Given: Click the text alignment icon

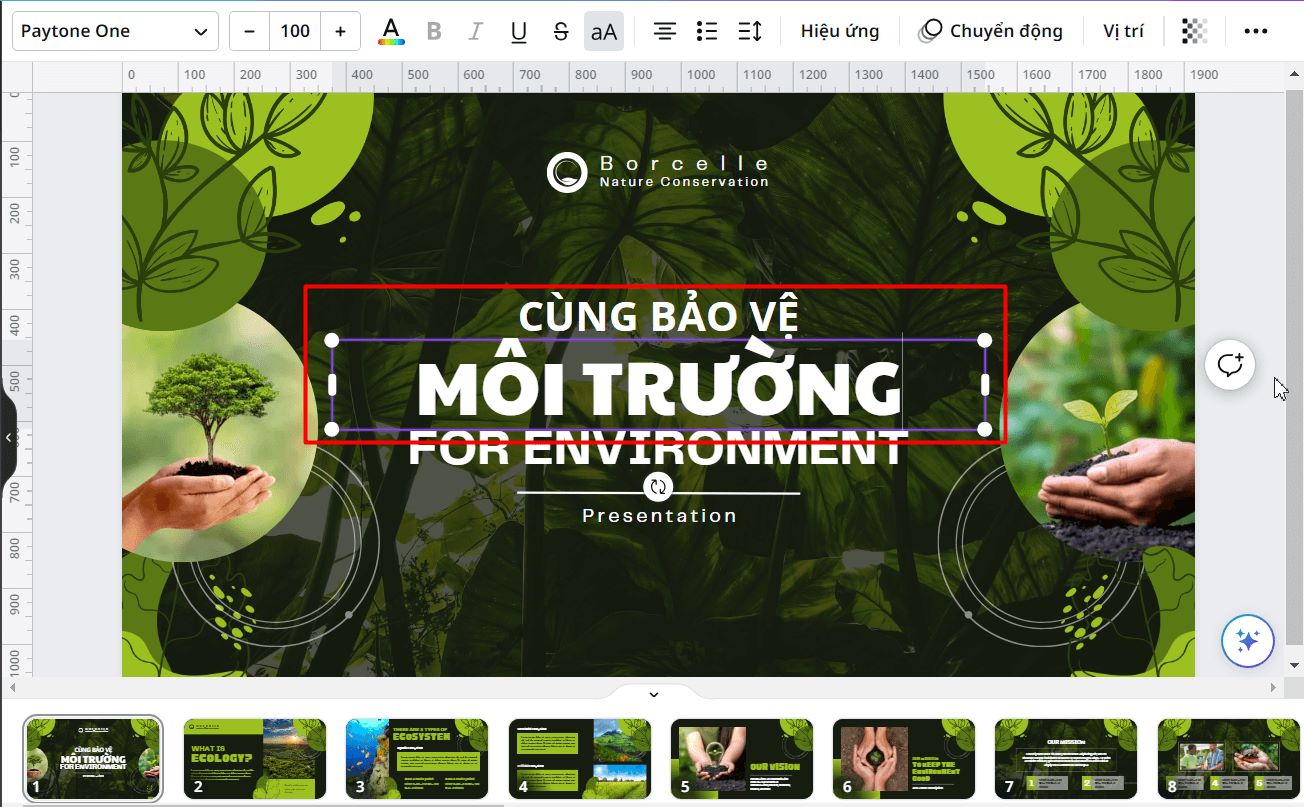Looking at the screenshot, I should point(663,30).
